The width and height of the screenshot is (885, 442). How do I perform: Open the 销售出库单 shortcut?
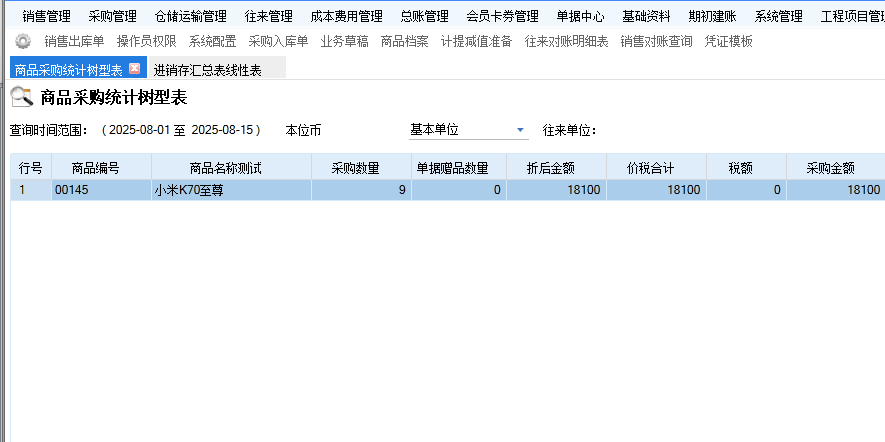74,41
